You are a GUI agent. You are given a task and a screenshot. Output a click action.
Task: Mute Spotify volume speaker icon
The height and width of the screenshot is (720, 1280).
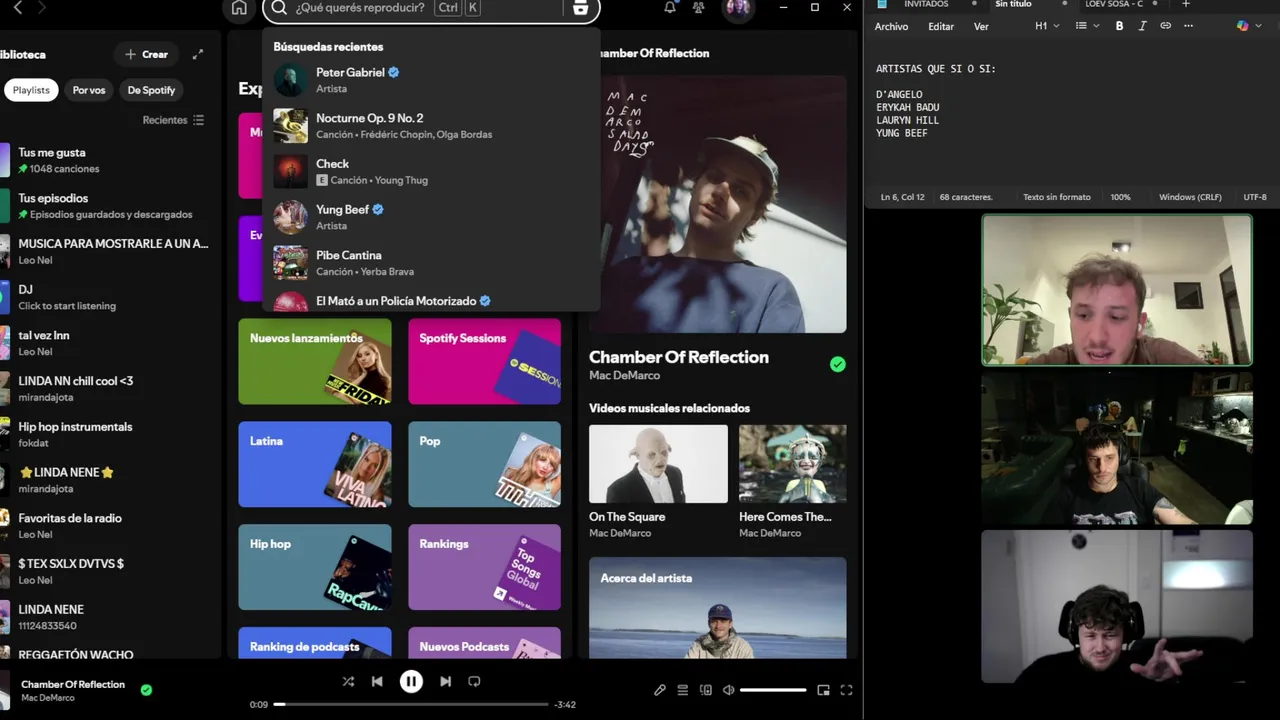(729, 690)
